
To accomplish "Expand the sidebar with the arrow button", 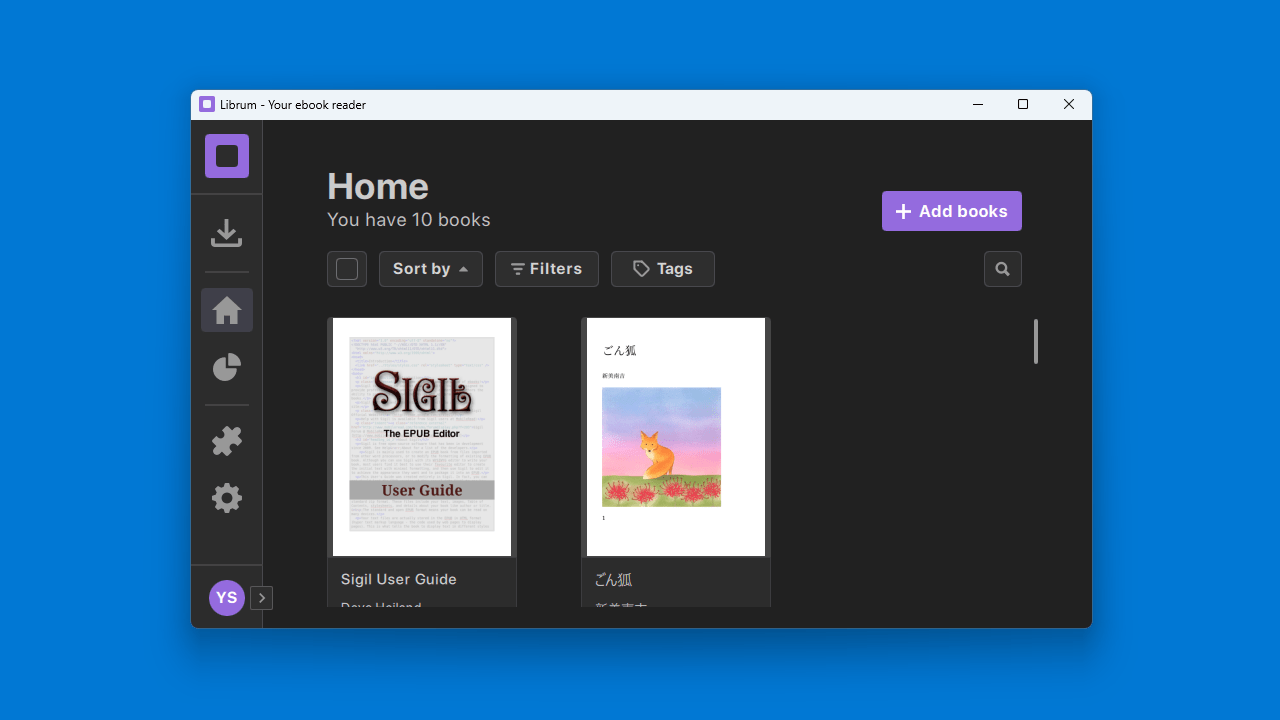I will tap(261, 598).
